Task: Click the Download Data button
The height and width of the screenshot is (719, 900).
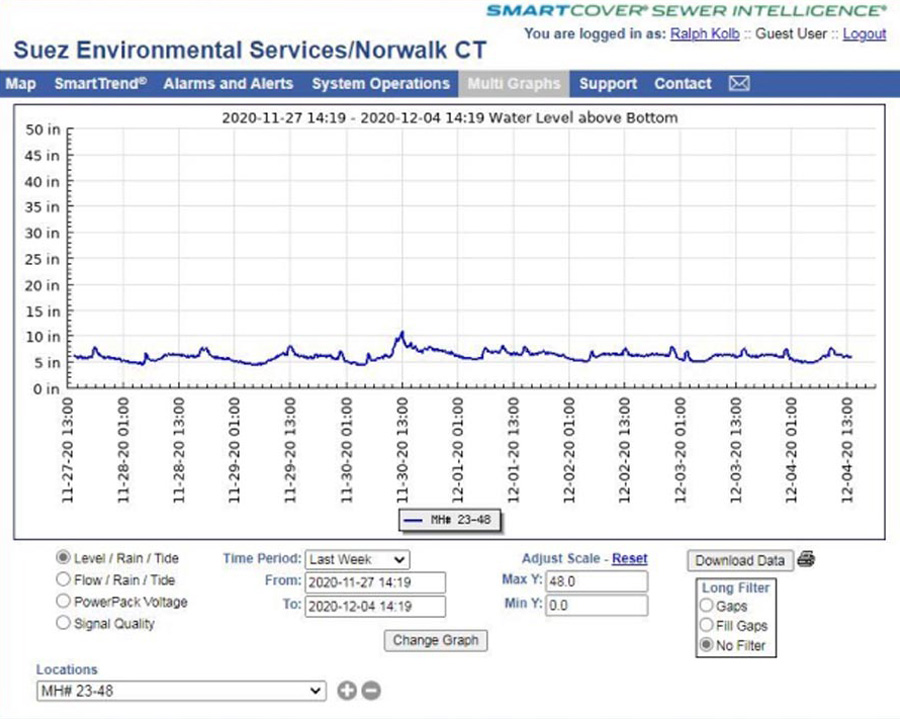Action: pos(740,561)
